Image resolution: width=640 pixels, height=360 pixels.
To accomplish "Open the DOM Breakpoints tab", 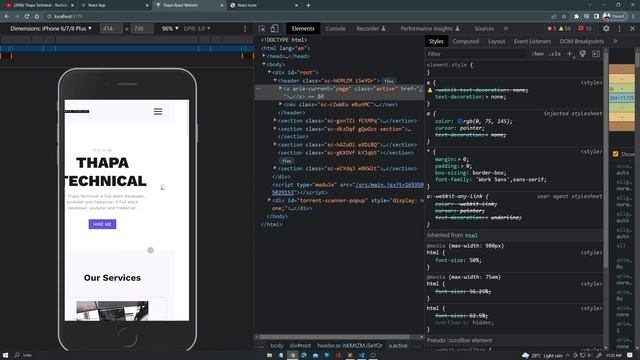I will (582, 41).
